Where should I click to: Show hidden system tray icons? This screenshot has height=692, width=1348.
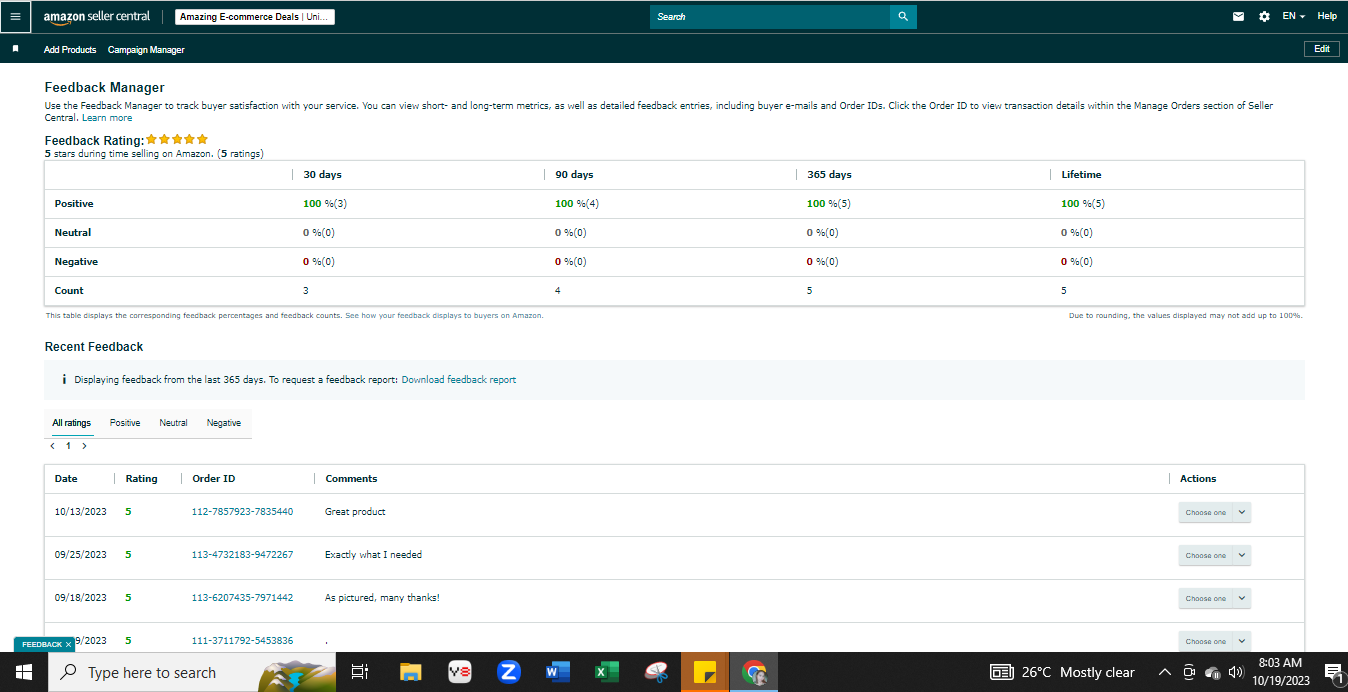1164,672
